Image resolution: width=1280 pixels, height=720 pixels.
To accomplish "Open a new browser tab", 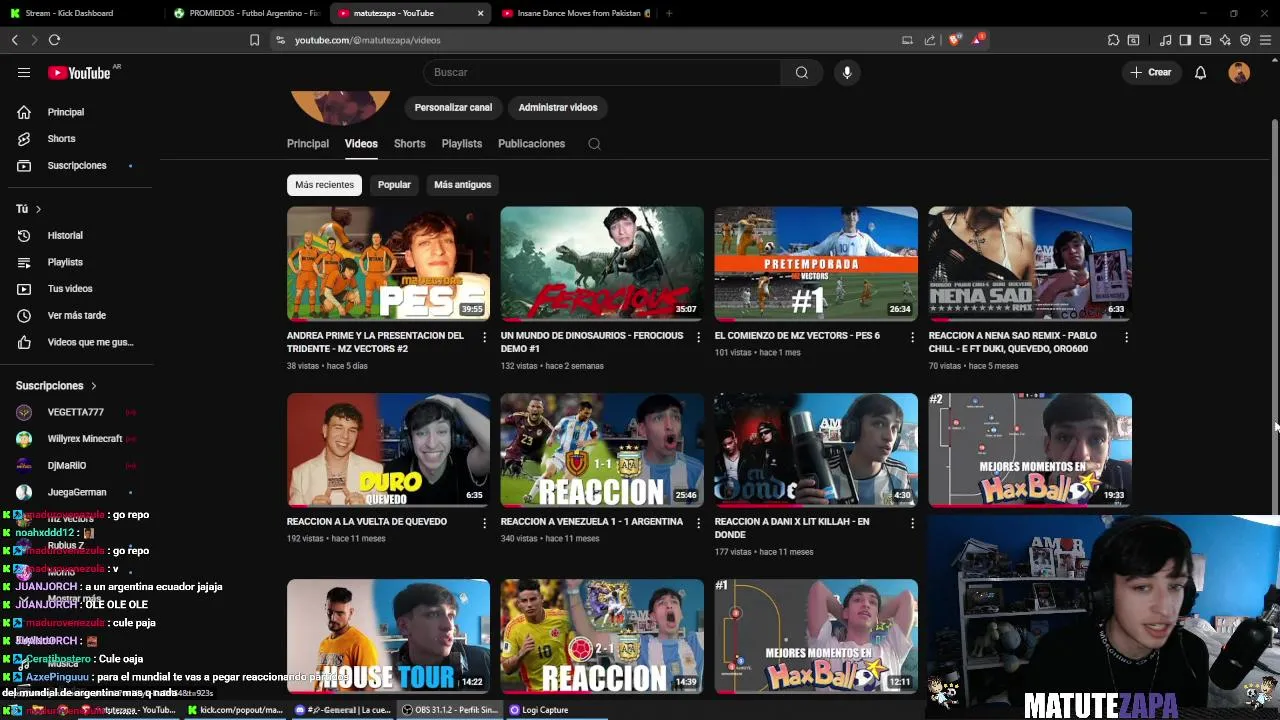I will click(x=669, y=13).
